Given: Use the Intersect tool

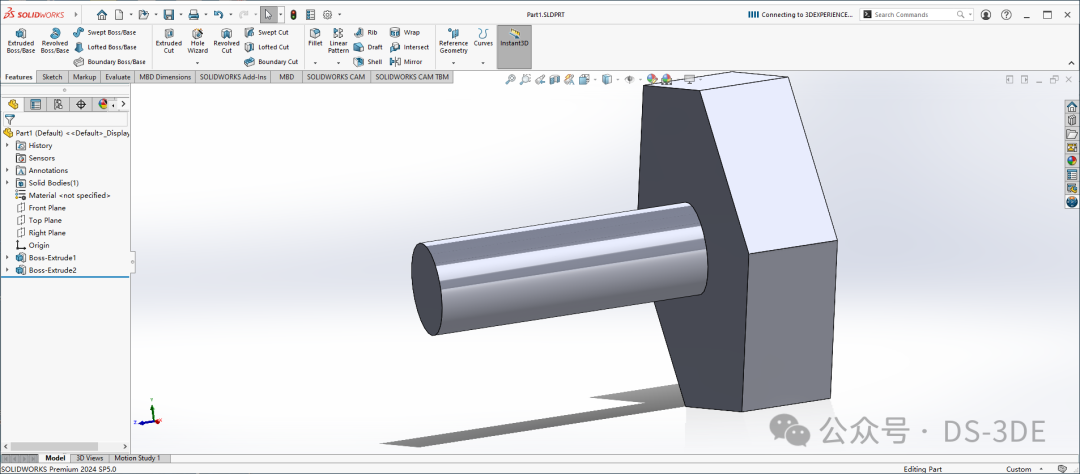Looking at the screenshot, I should (x=409, y=47).
